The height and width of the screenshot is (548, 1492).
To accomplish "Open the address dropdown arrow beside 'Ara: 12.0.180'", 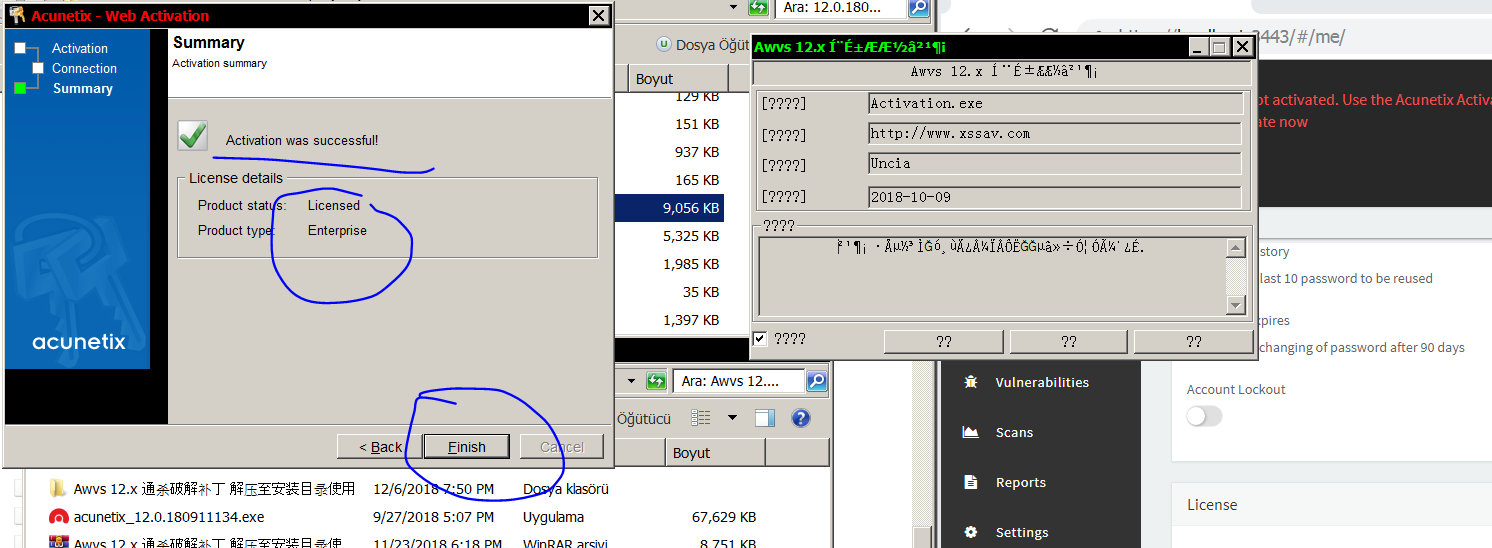I will point(732,8).
